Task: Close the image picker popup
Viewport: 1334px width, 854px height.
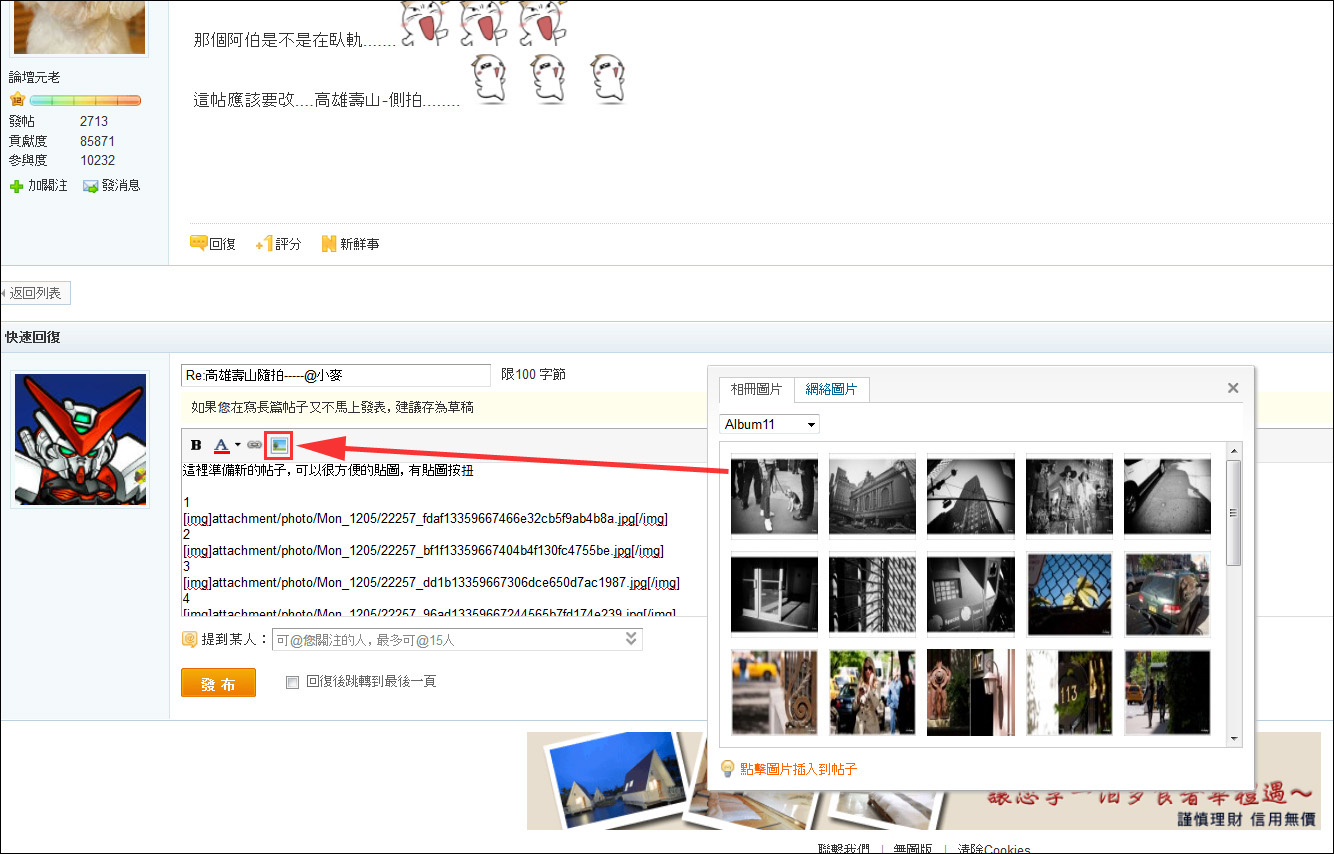Action: pyautogui.click(x=1233, y=388)
